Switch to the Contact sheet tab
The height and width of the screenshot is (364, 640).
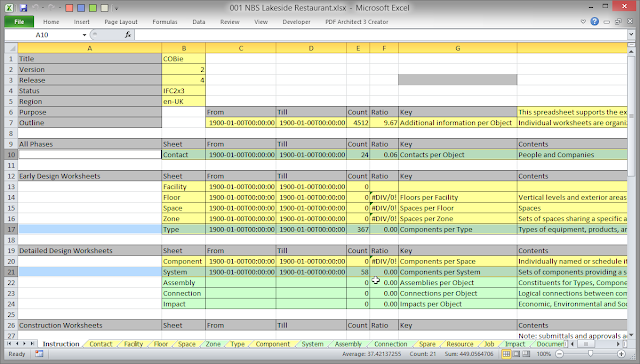pyautogui.click(x=100, y=344)
